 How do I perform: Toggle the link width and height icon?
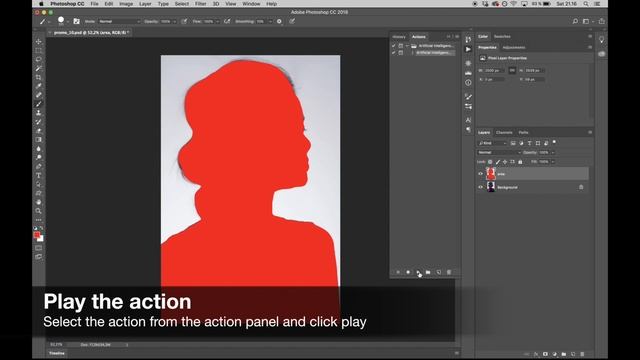pos(512,71)
